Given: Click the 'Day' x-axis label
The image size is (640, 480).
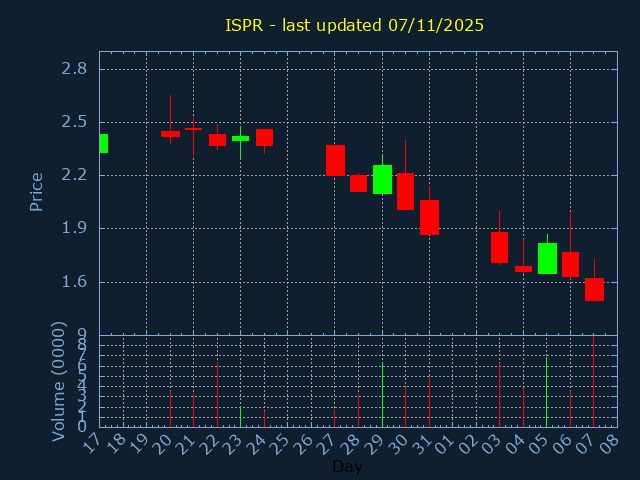Looking at the screenshot, I should click(347, 466).
